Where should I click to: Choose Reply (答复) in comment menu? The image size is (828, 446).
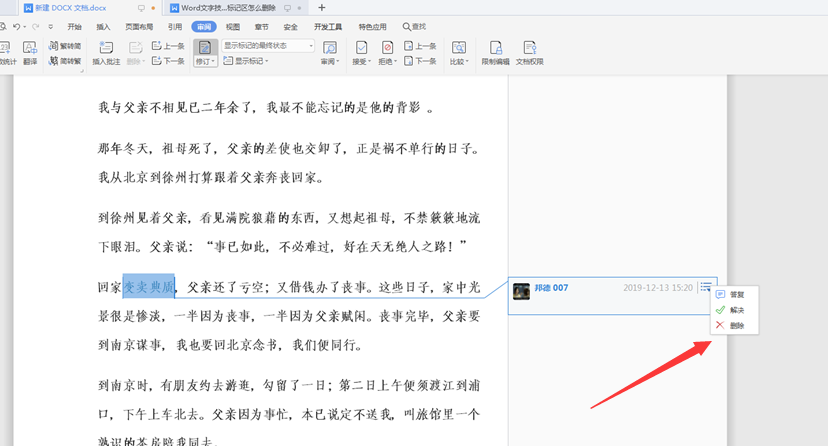coord(736,295)
